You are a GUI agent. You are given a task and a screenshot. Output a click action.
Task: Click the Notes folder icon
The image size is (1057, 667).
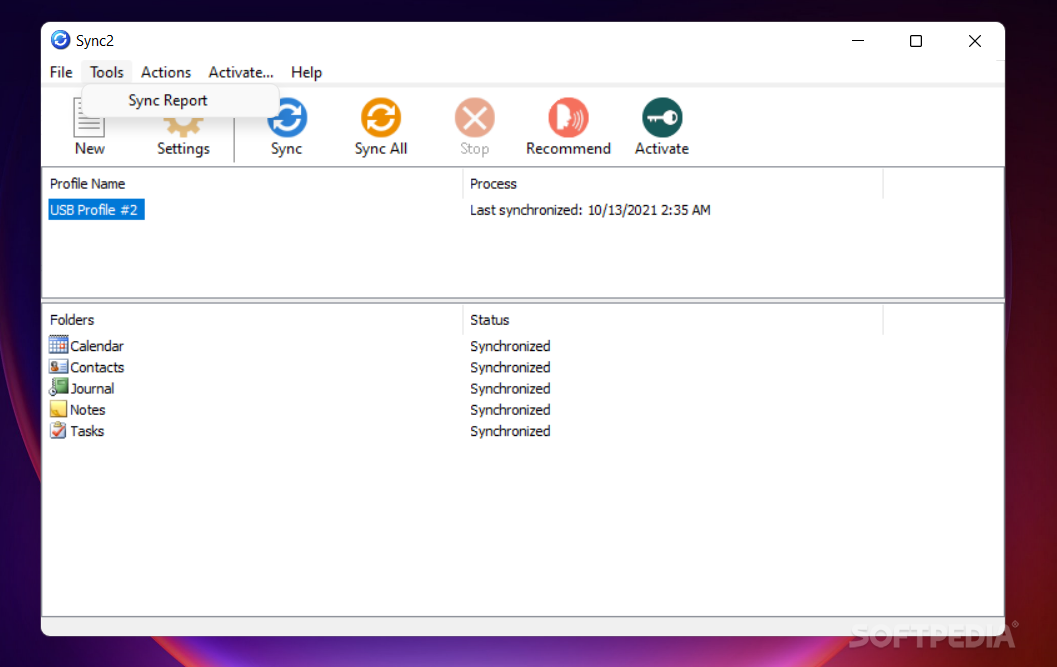pos(59,409)
